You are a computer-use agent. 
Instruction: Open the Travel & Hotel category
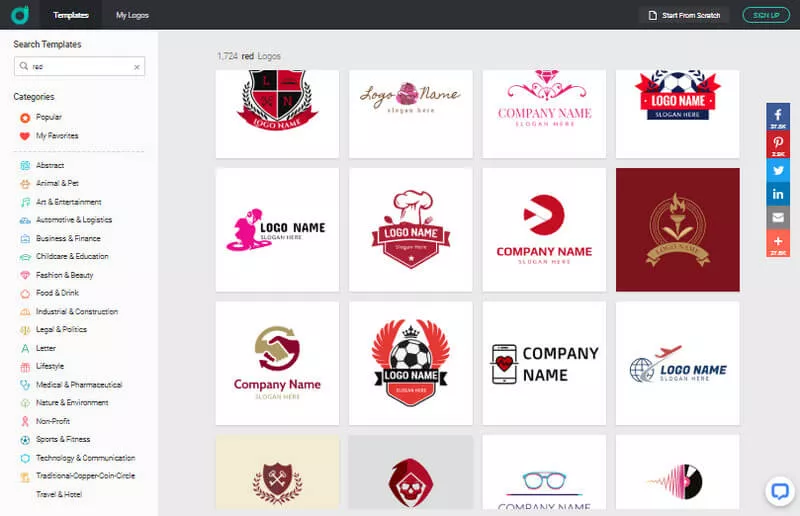(59, 494)
